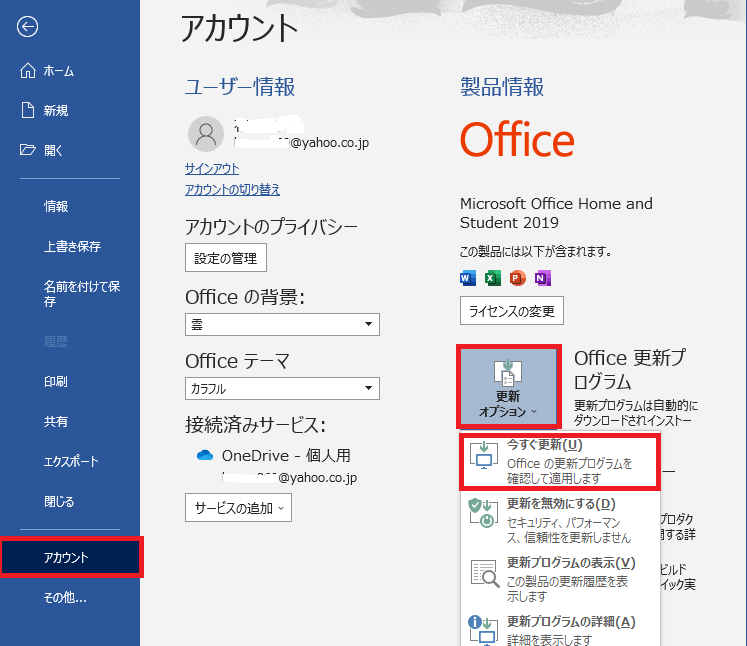747x646 pixels.
Task: Click the back arrow icon
Action: point(27,27)
